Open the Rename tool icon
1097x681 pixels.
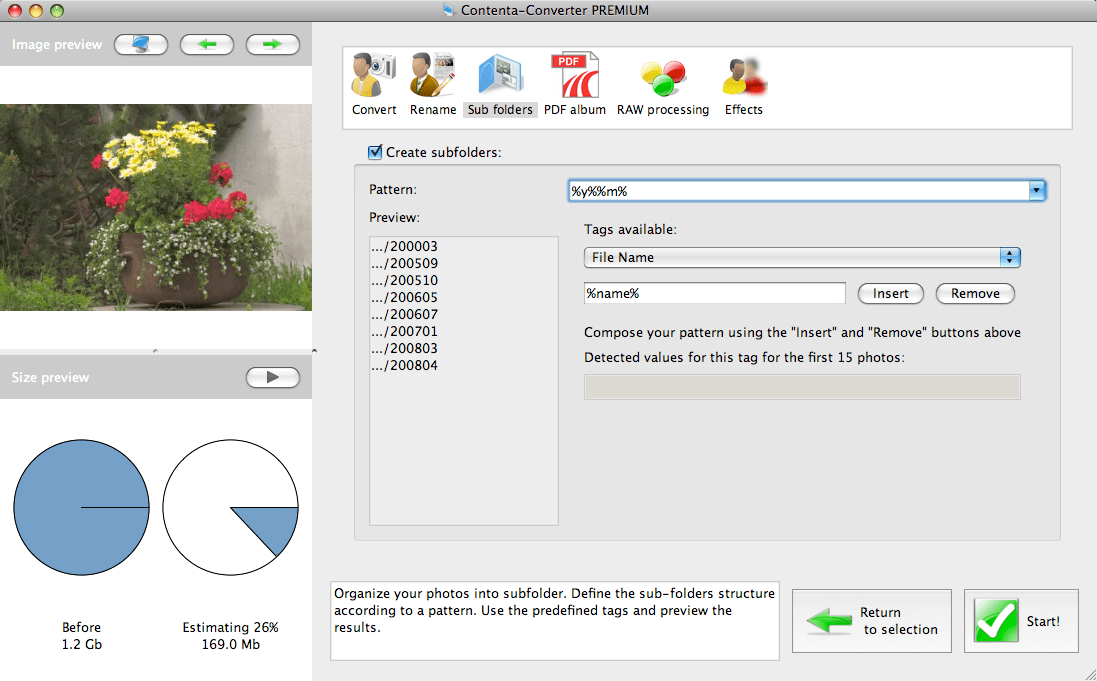point(432,84)
